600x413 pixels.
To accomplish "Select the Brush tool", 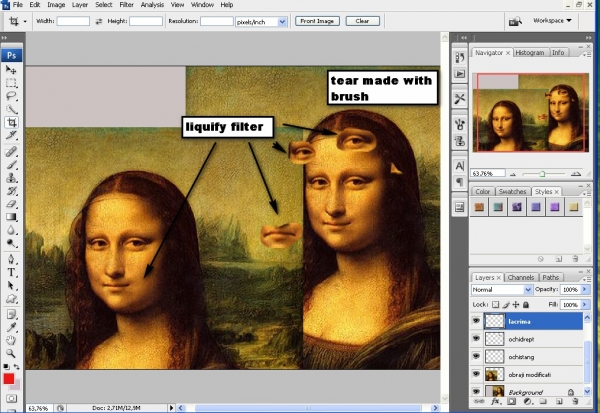I will [x=11, y=165].
